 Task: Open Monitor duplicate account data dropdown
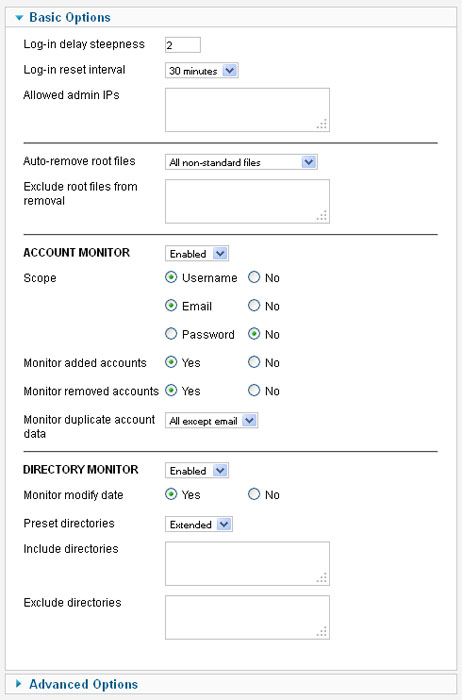212,421
